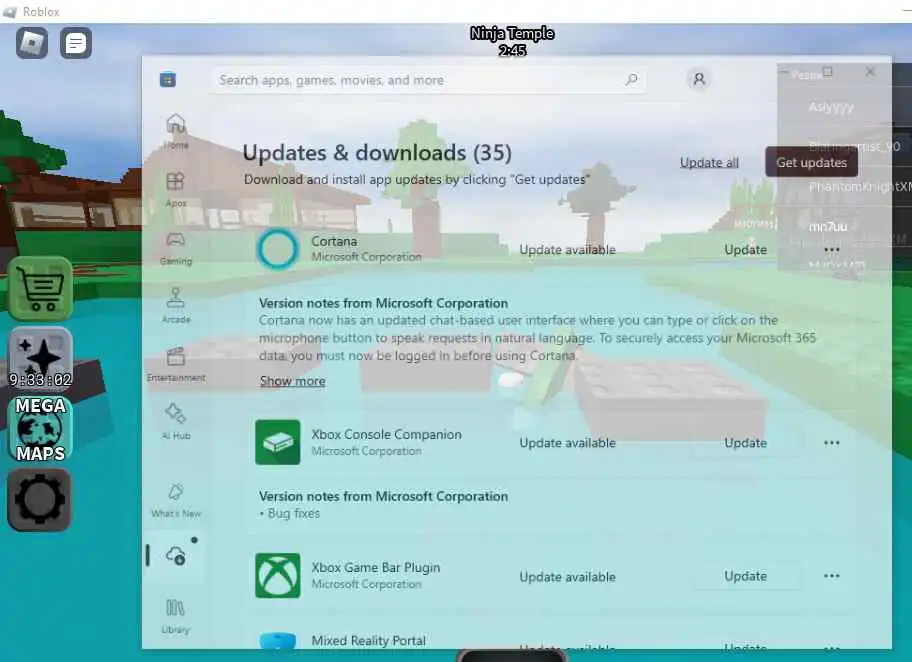Screen dimensions: 912x662
Task: Open the in-game shop cart icon
Action: pos(40,289)
